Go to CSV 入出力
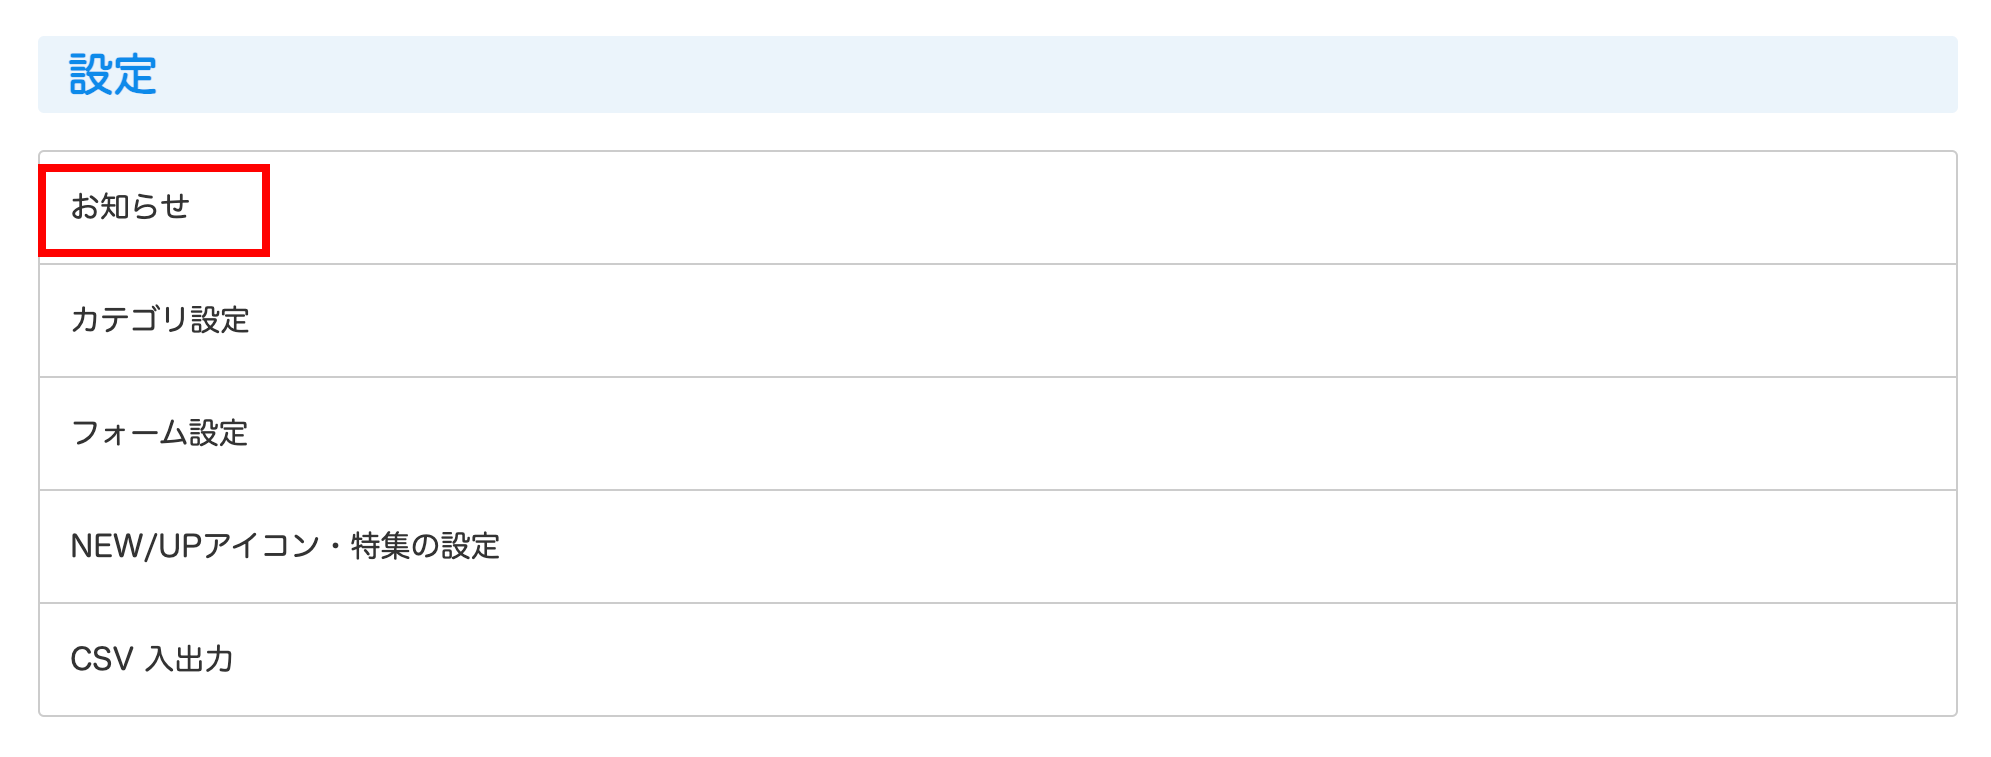The image size is (1991, 757). coord(152,659)
